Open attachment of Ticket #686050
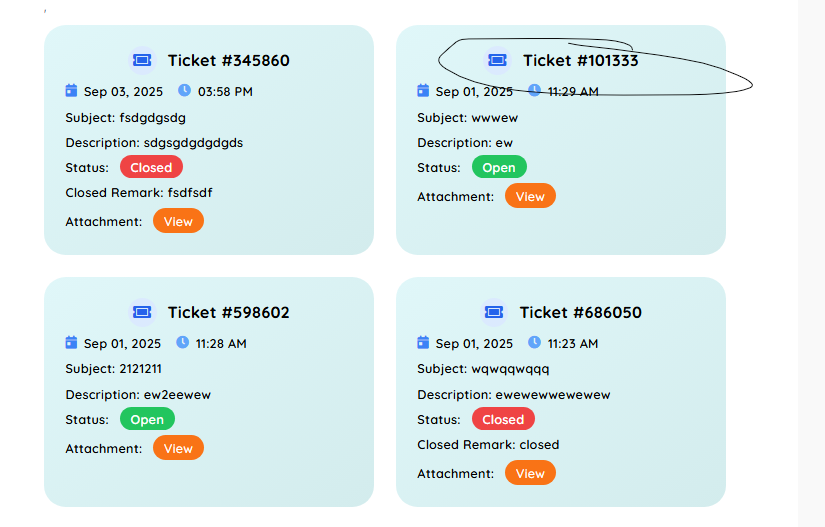 coord(530,473)
